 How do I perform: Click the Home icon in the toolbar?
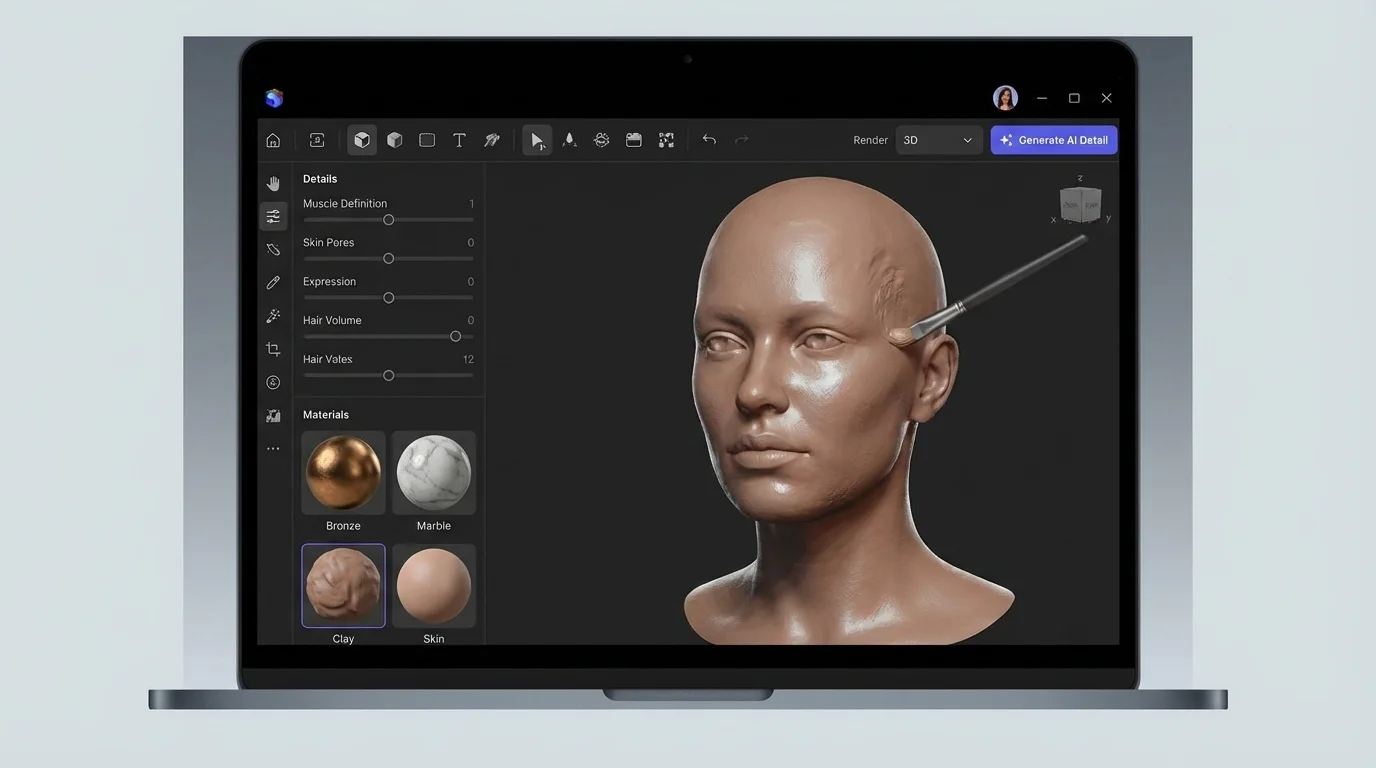pos(273,141)
